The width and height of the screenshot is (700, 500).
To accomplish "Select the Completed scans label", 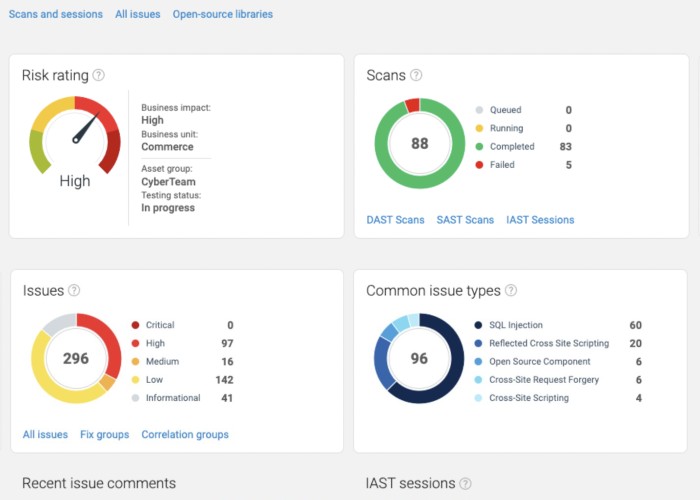I will [512, 146].
